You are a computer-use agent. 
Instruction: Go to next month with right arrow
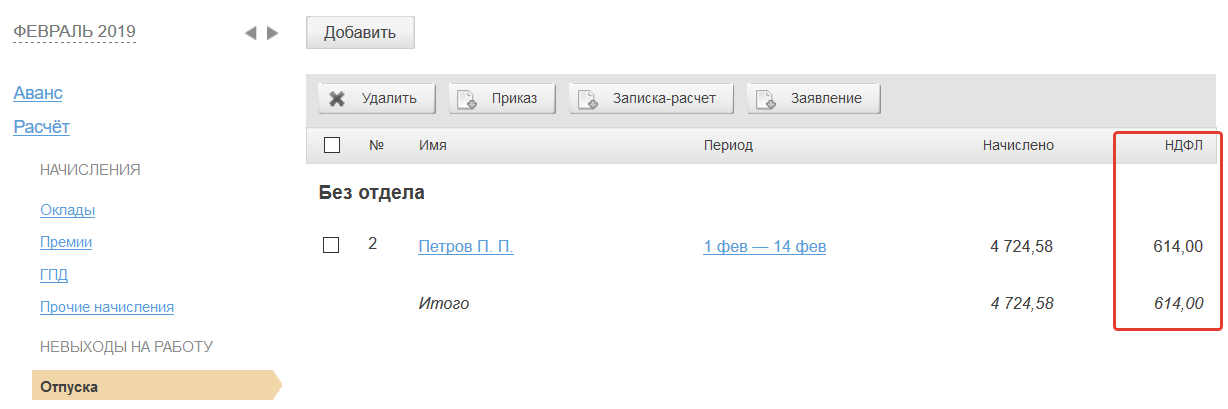pos(272,33)
